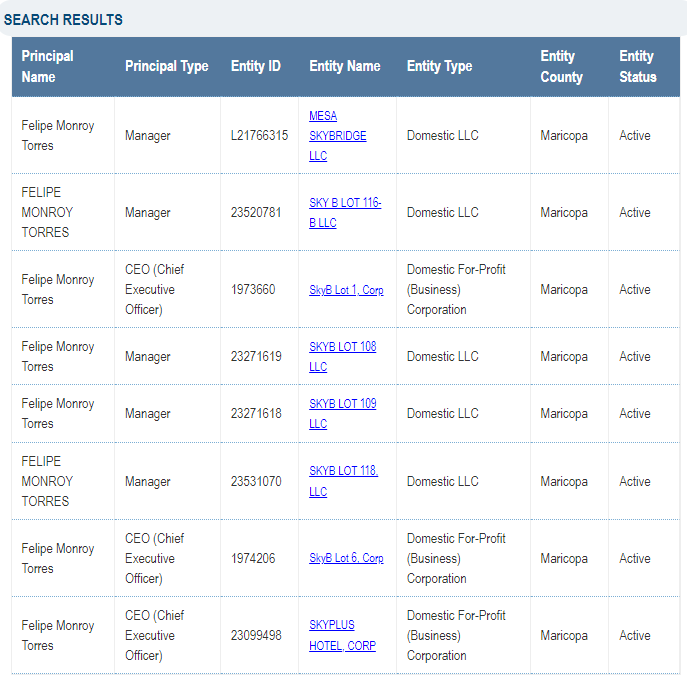687x686 pixels.
Task: Open the SKYPLUS HOTEL, CORP link
Action: click(342, 635)
